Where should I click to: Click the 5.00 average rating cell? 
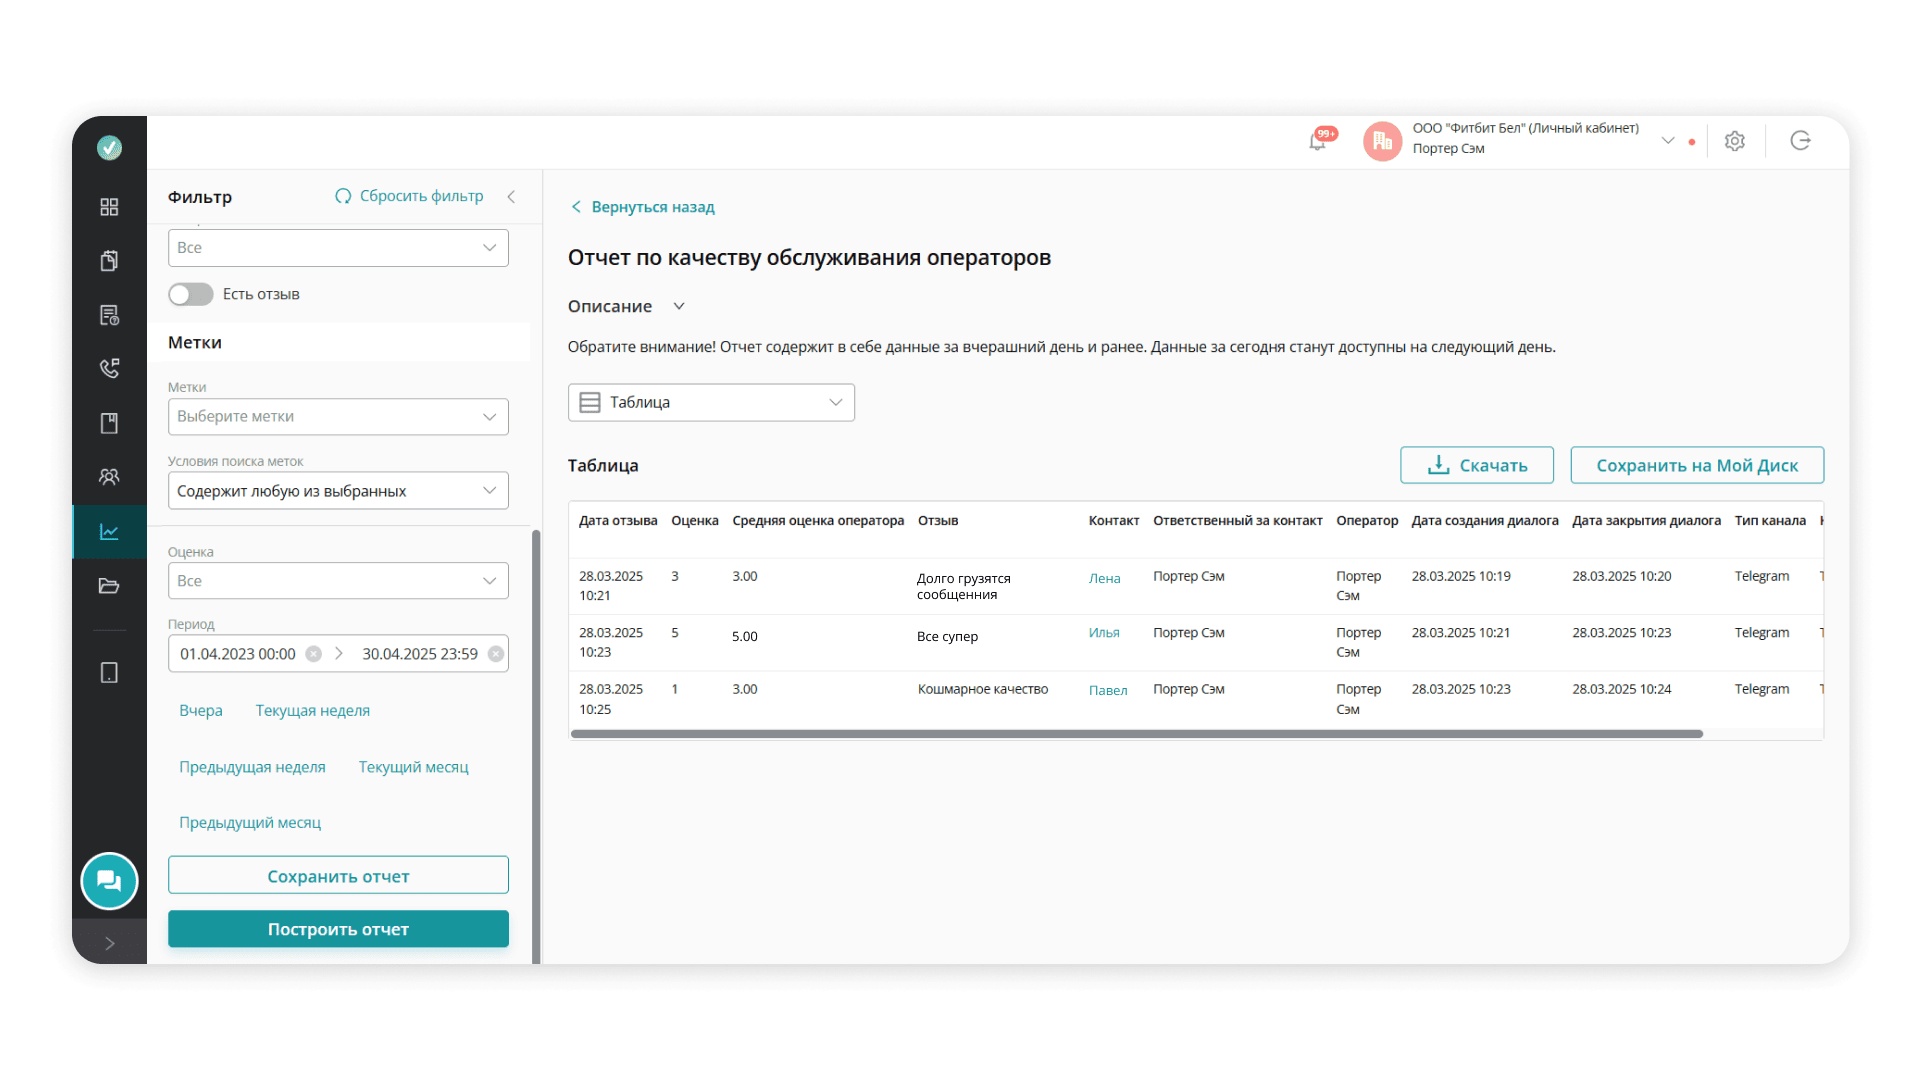click(745, 636)
